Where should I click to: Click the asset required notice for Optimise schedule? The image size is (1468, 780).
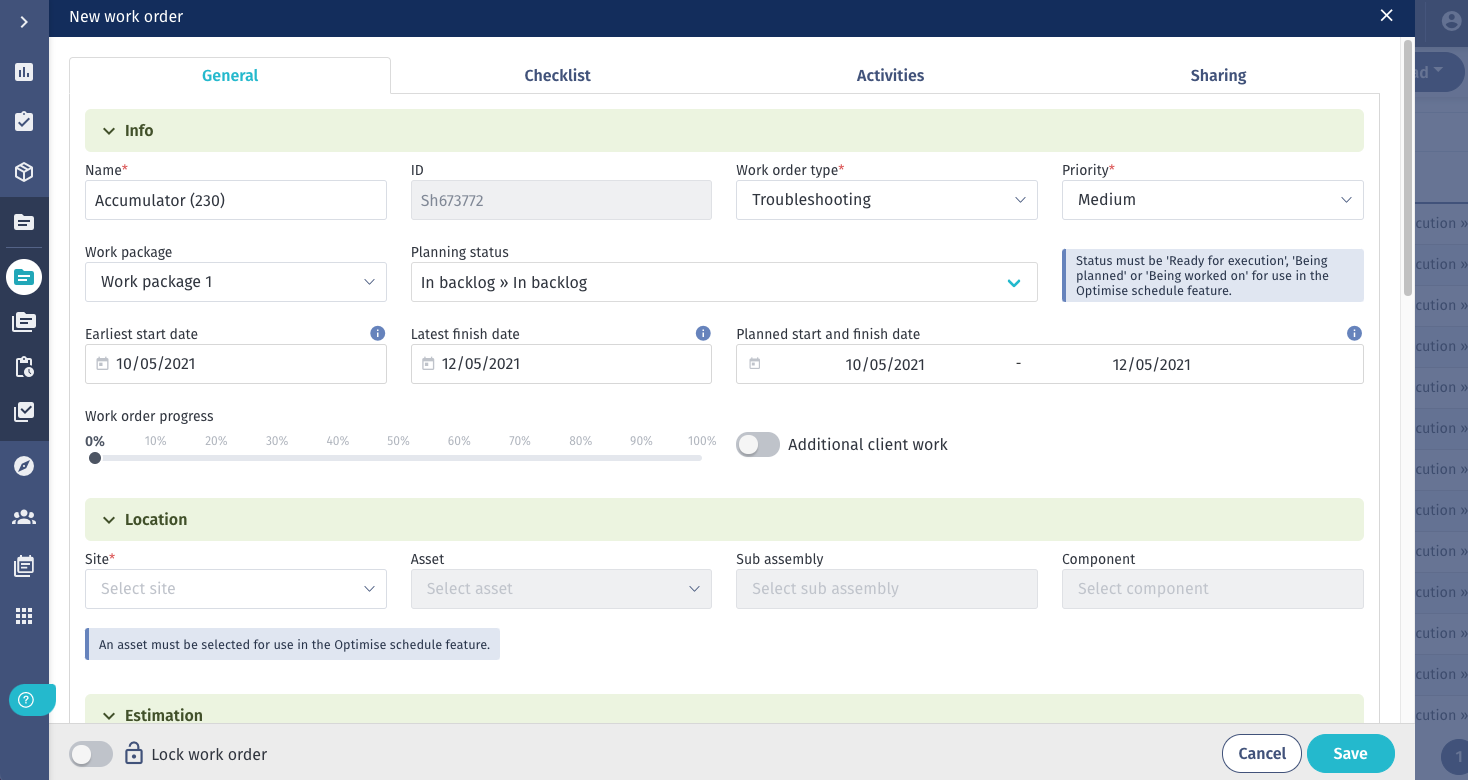[293, 645]
